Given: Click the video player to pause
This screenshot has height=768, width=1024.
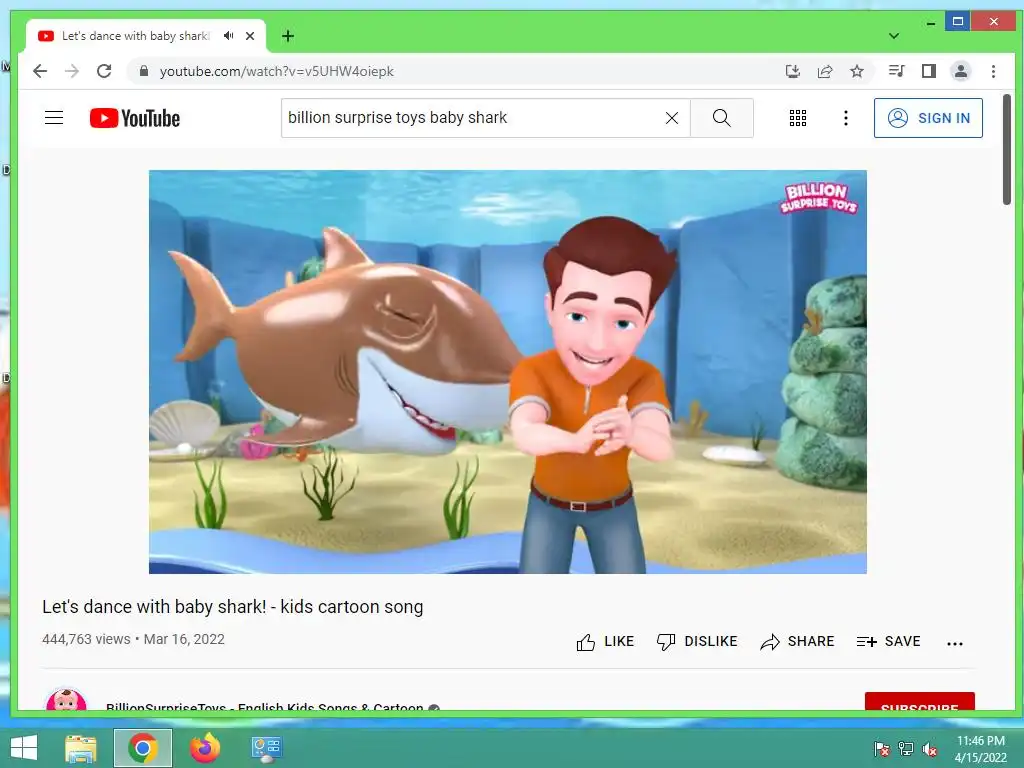Looking at the screenshot, I should pos(507,372).
